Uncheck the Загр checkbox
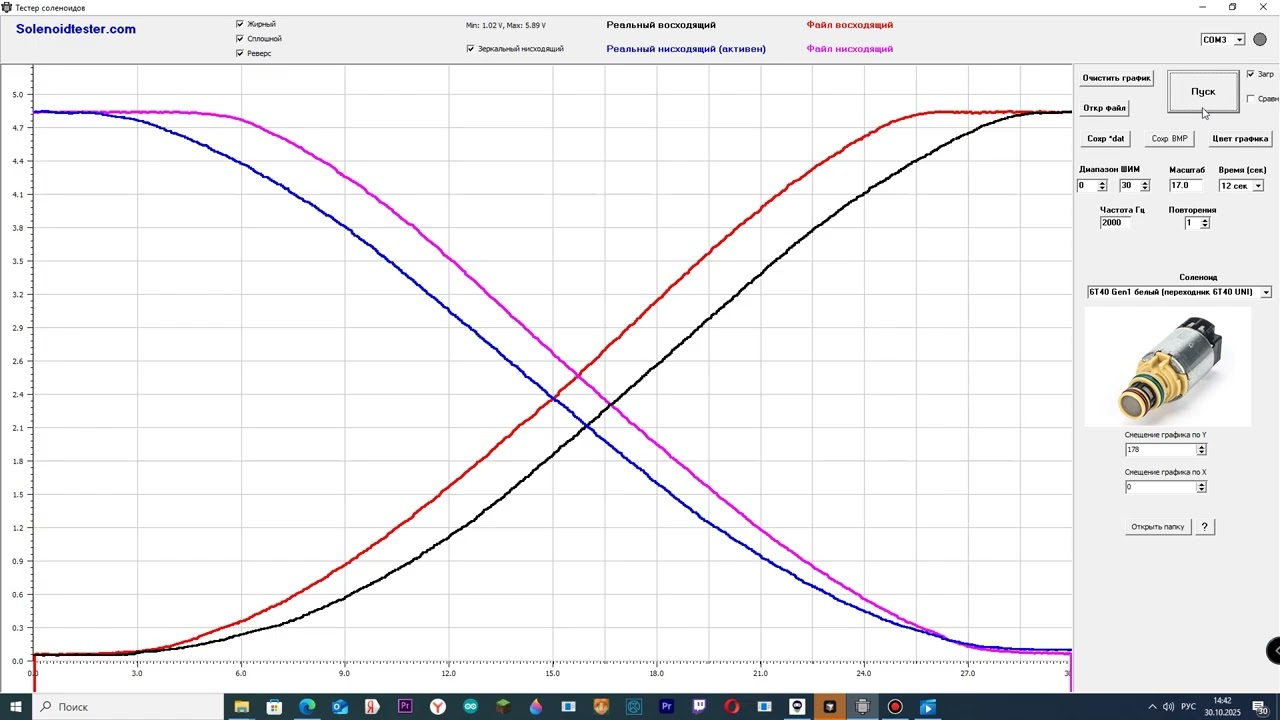 tap(1251, 74)
